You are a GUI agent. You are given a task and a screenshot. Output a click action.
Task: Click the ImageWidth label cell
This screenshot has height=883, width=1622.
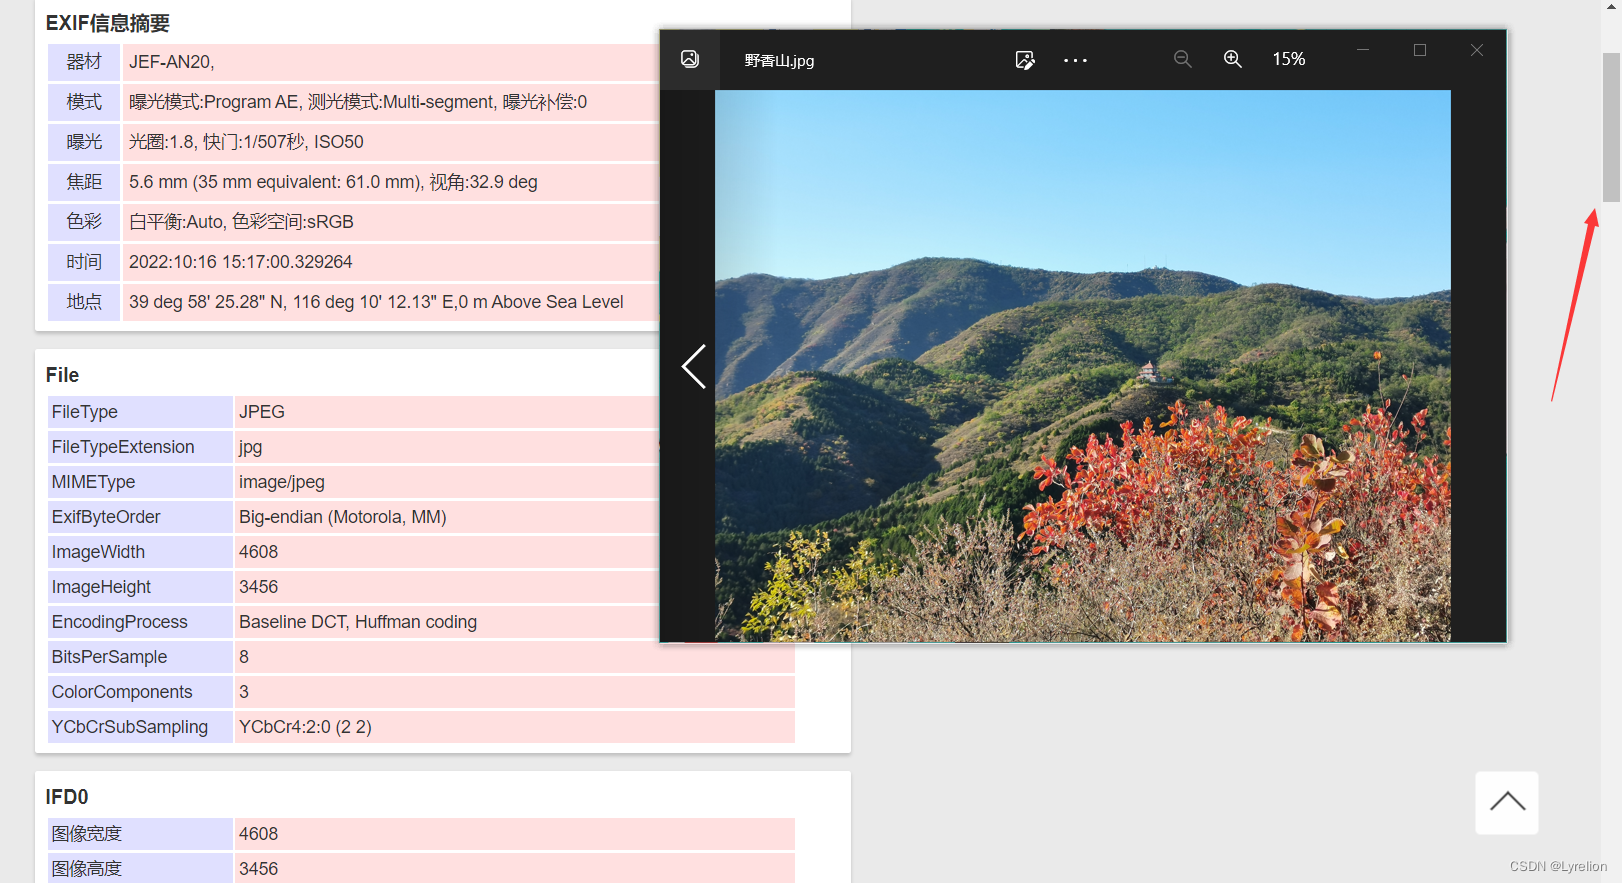[x=140, y=552]
